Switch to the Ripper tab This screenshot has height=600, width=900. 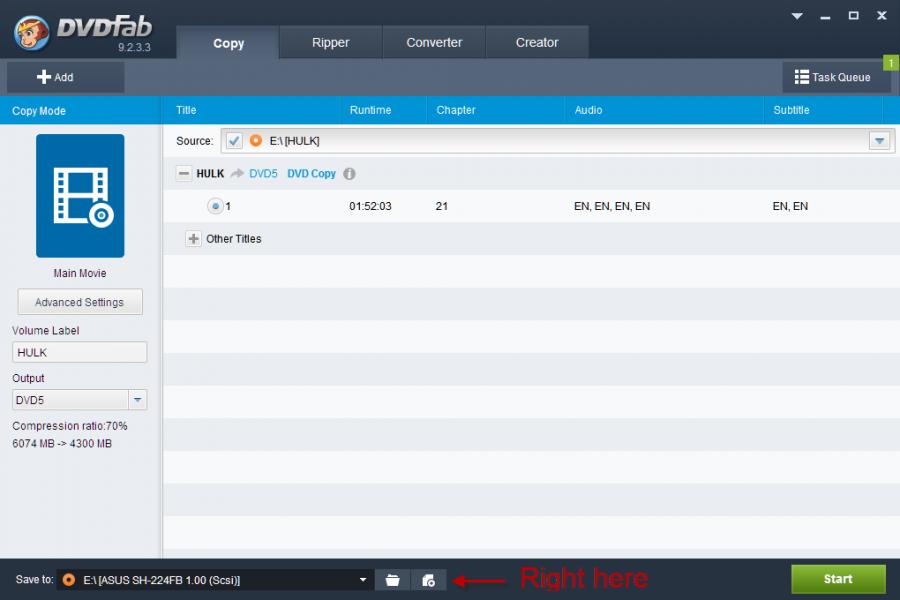click(331, 42)
